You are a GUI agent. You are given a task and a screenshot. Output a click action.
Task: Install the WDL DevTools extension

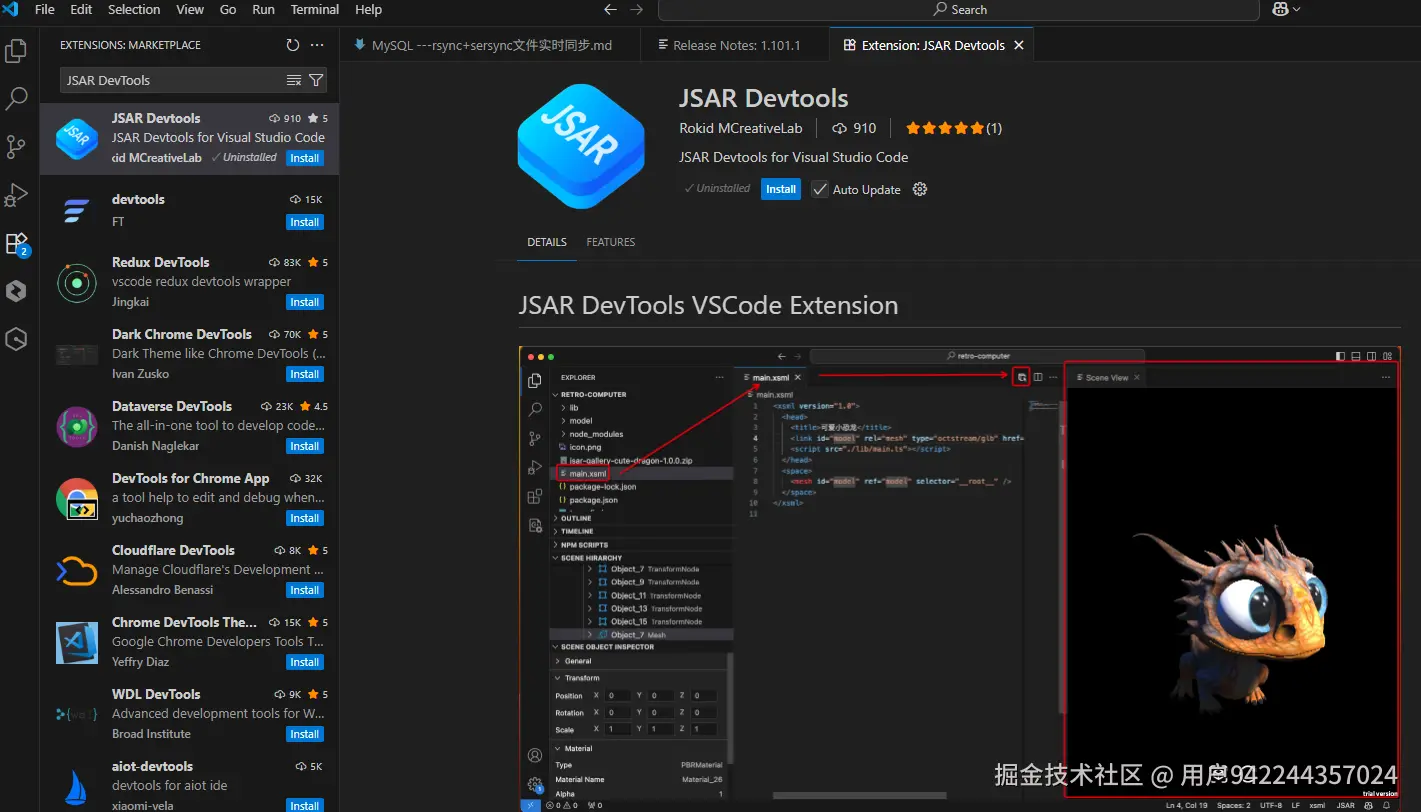[x=304, y=734]
